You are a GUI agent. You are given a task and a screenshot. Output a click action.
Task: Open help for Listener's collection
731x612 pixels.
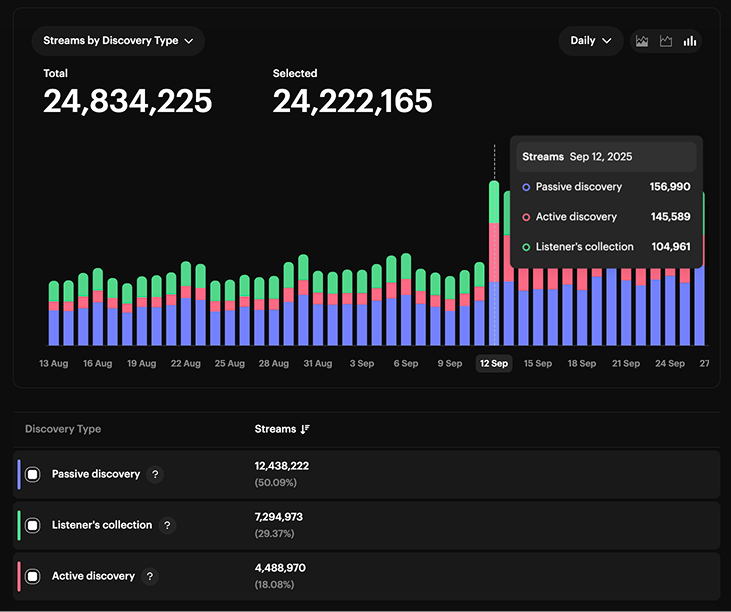[167, 525]
